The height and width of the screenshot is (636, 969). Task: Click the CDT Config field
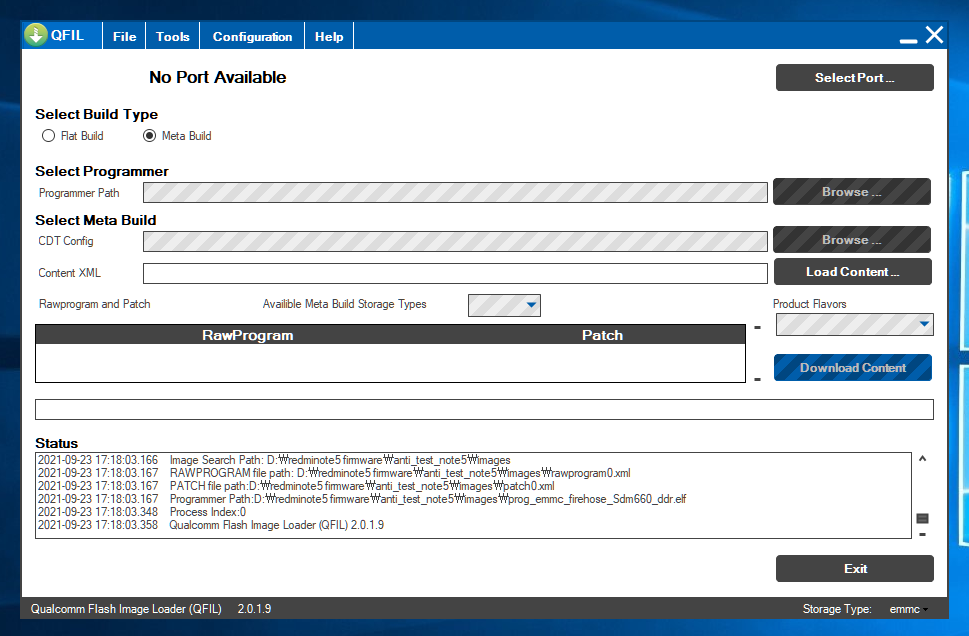455,241
